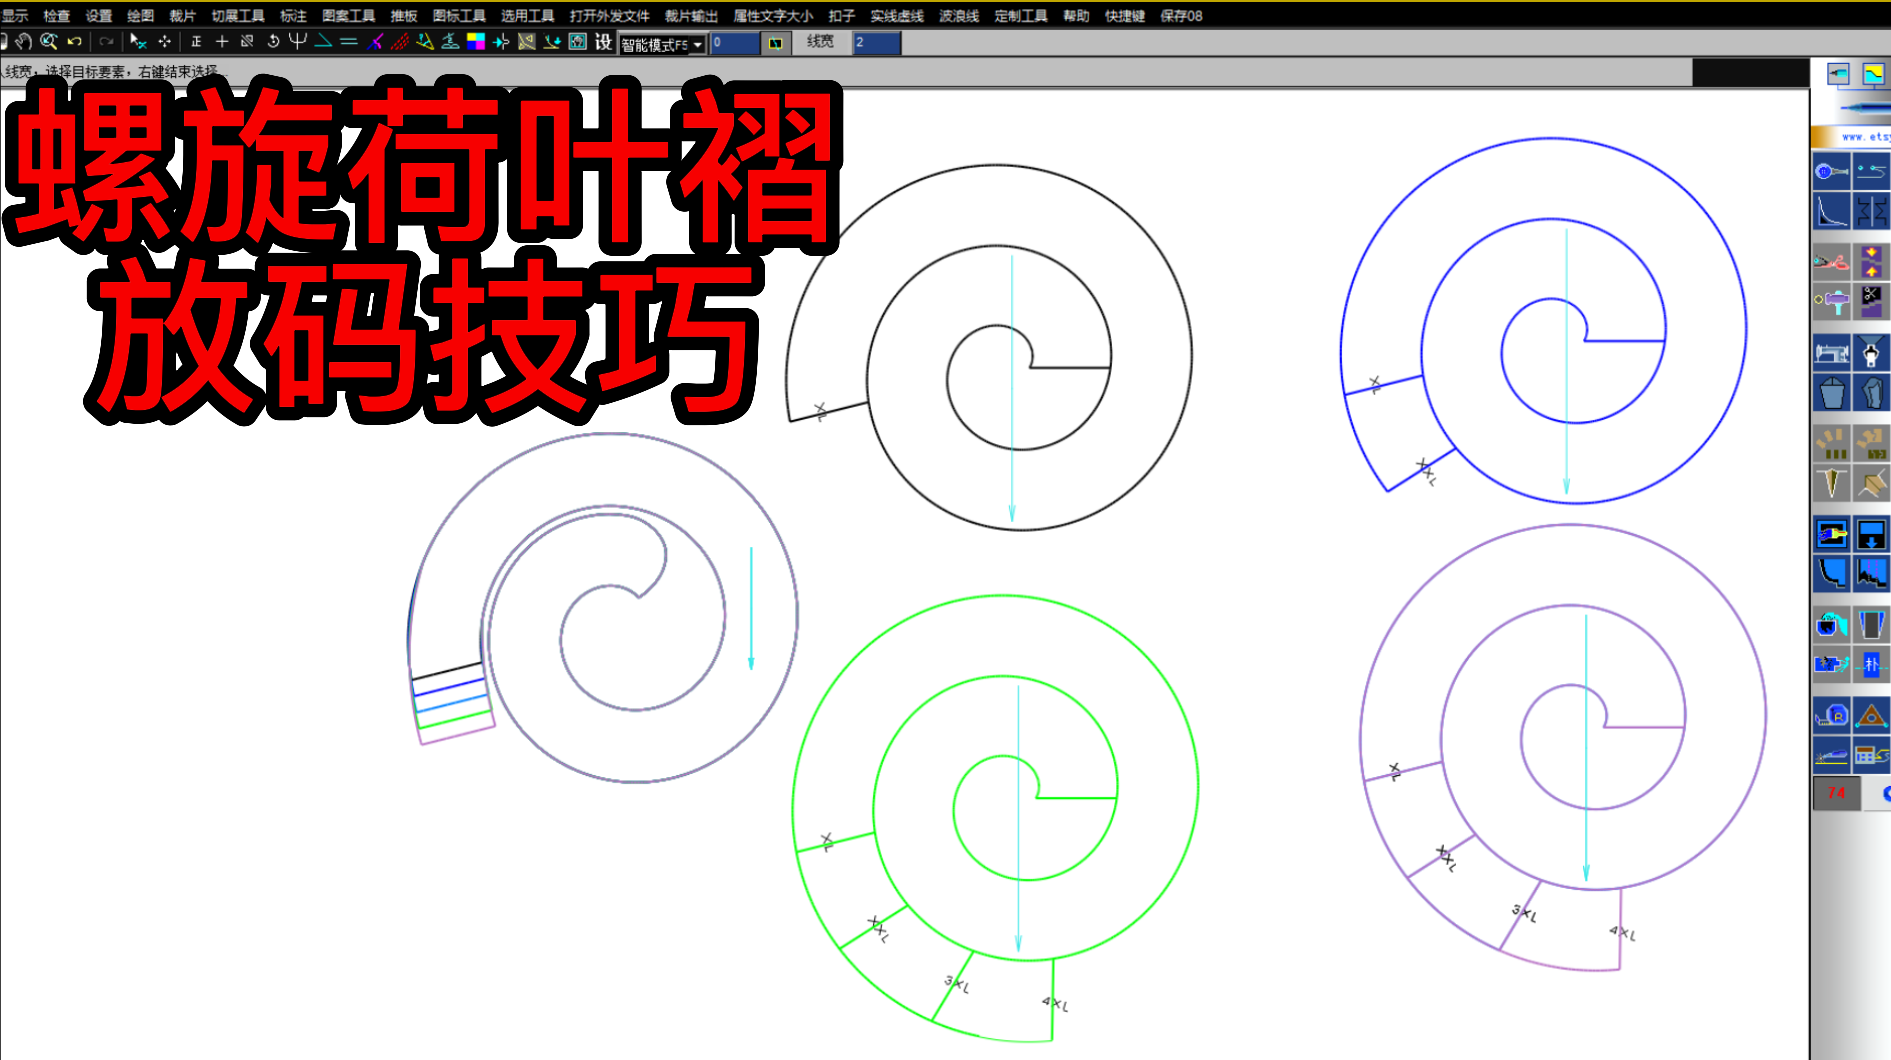Open the 切展工具 menu
Image resolution: width=1891 pixels, height=1060 pixels.
pyautogui.click(x=237, y=15)
